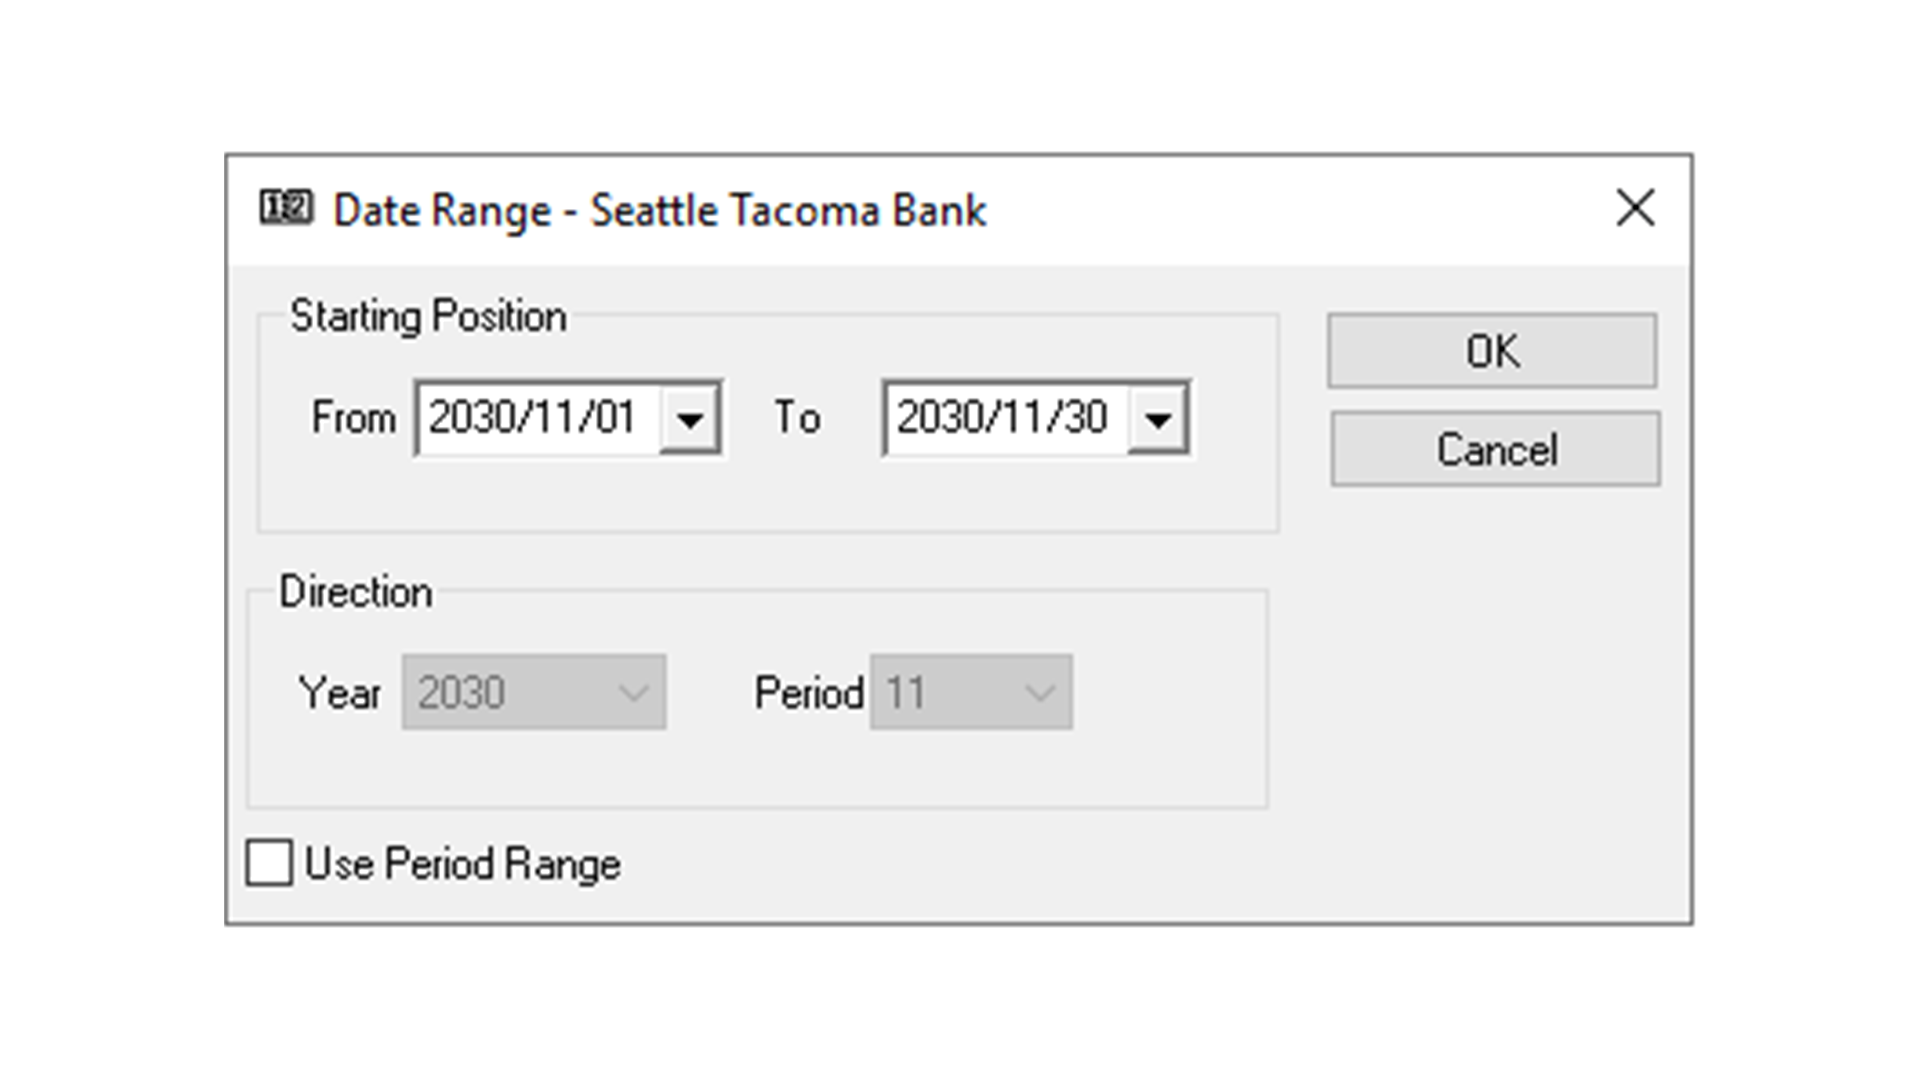Select the To date field showing 2030/11/30

pyautogui.click(x=1000, y=418)
